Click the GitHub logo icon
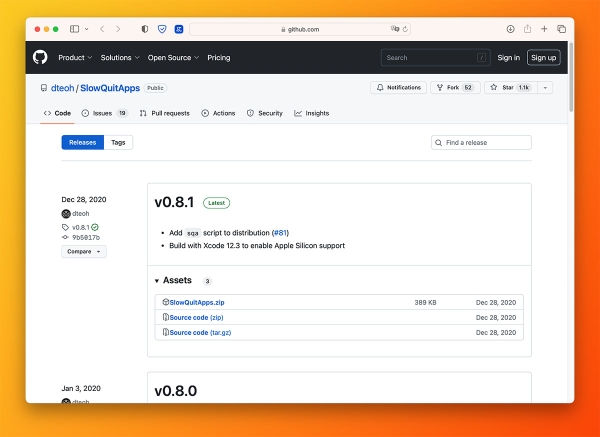Viewport: 600px width, 437px height. pyautogui.click(x=40, y=58)
